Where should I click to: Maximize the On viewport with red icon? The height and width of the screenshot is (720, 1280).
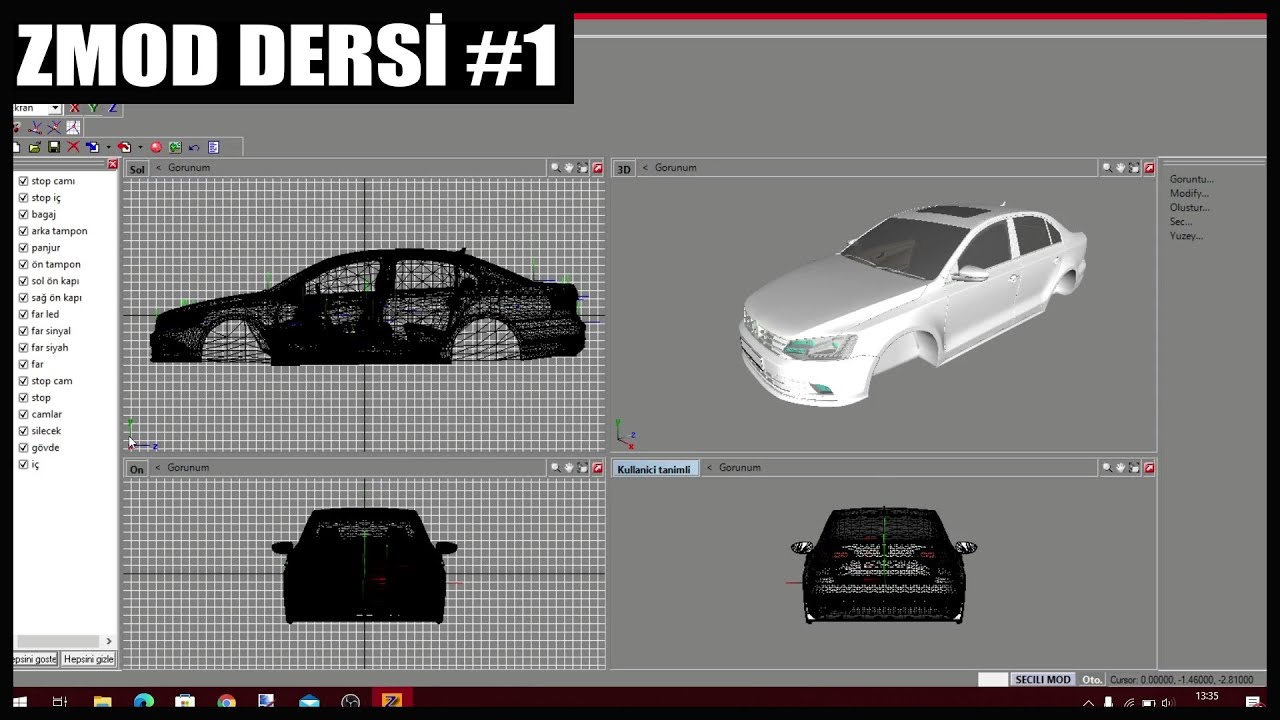point(598,468)
